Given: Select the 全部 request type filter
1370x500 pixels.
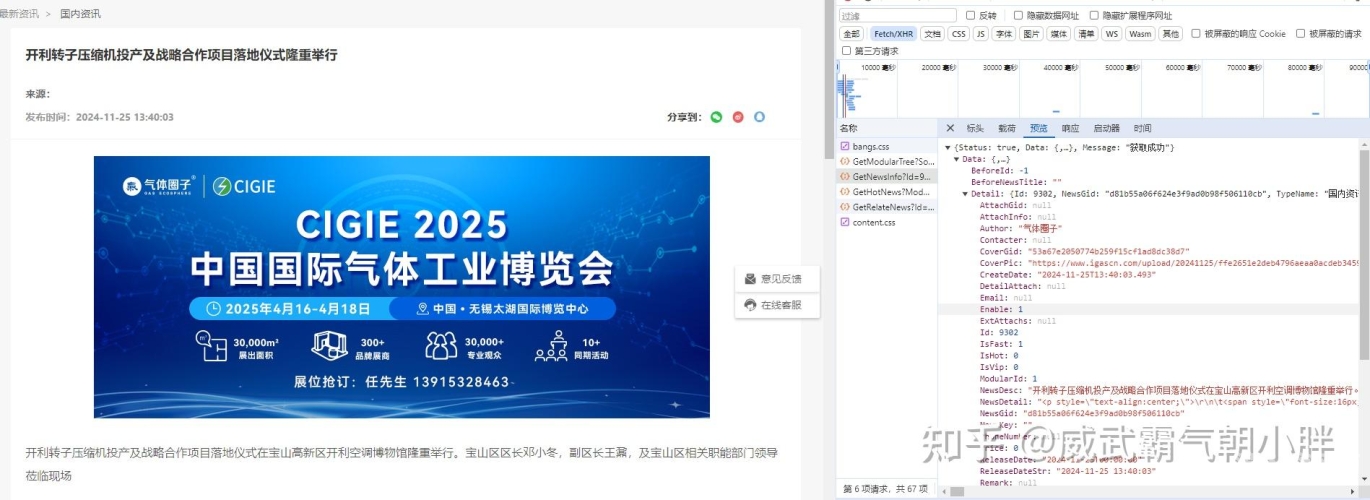Looking at the screenshot, I should (851, 33).
